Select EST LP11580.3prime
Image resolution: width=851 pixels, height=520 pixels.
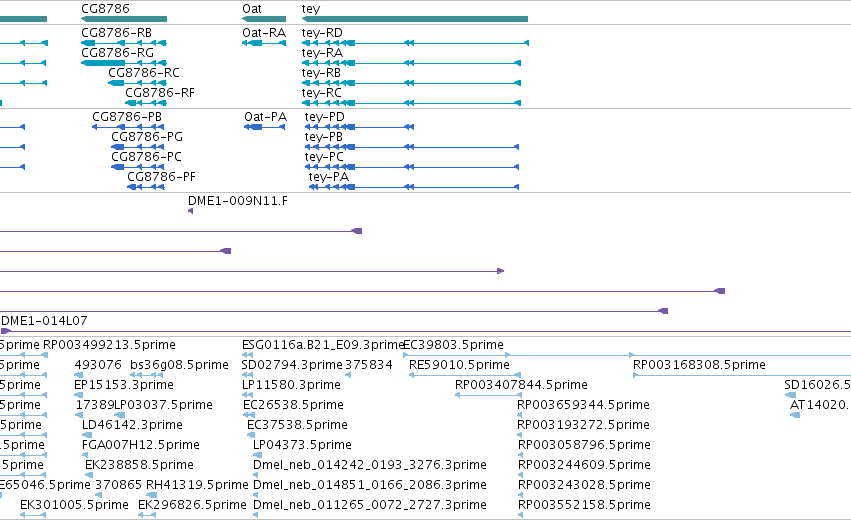point(291,385)
